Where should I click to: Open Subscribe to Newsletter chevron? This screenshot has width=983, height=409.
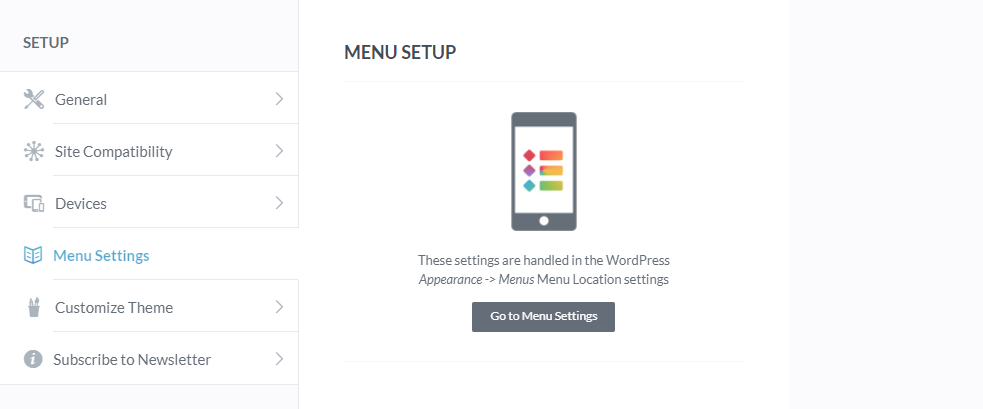[280, 359]
